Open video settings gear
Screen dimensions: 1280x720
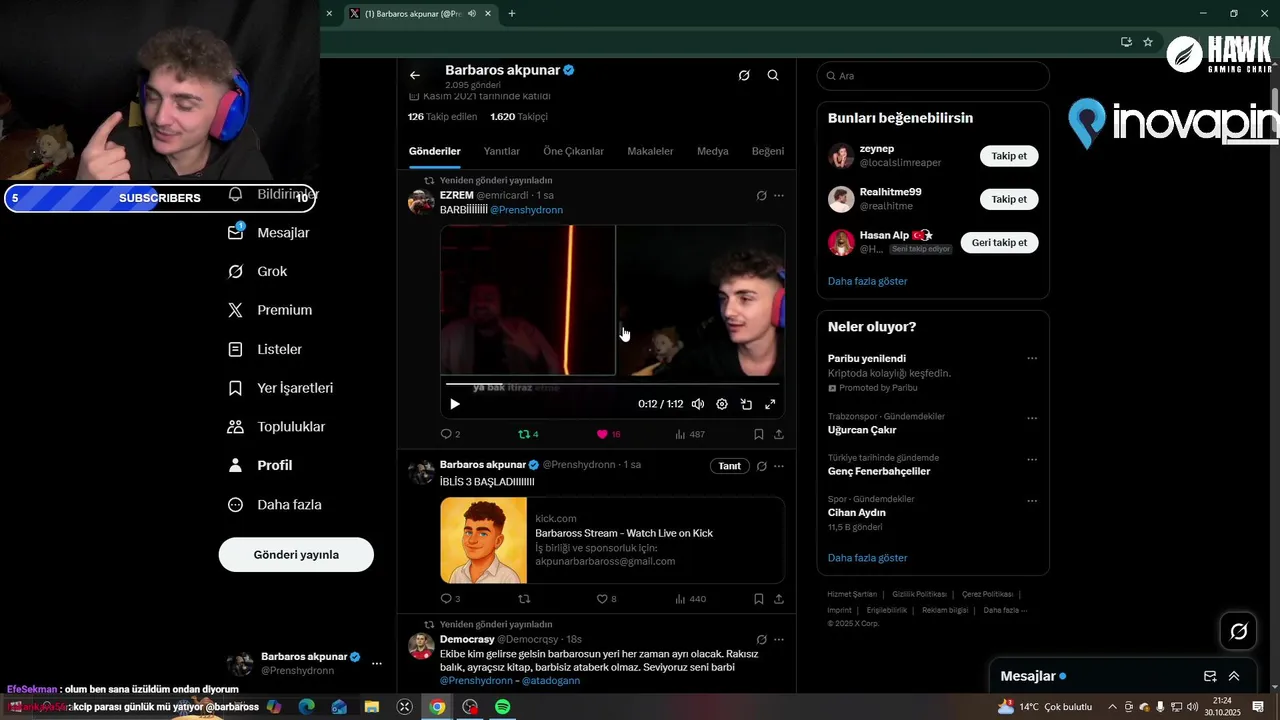click(722, 404)
